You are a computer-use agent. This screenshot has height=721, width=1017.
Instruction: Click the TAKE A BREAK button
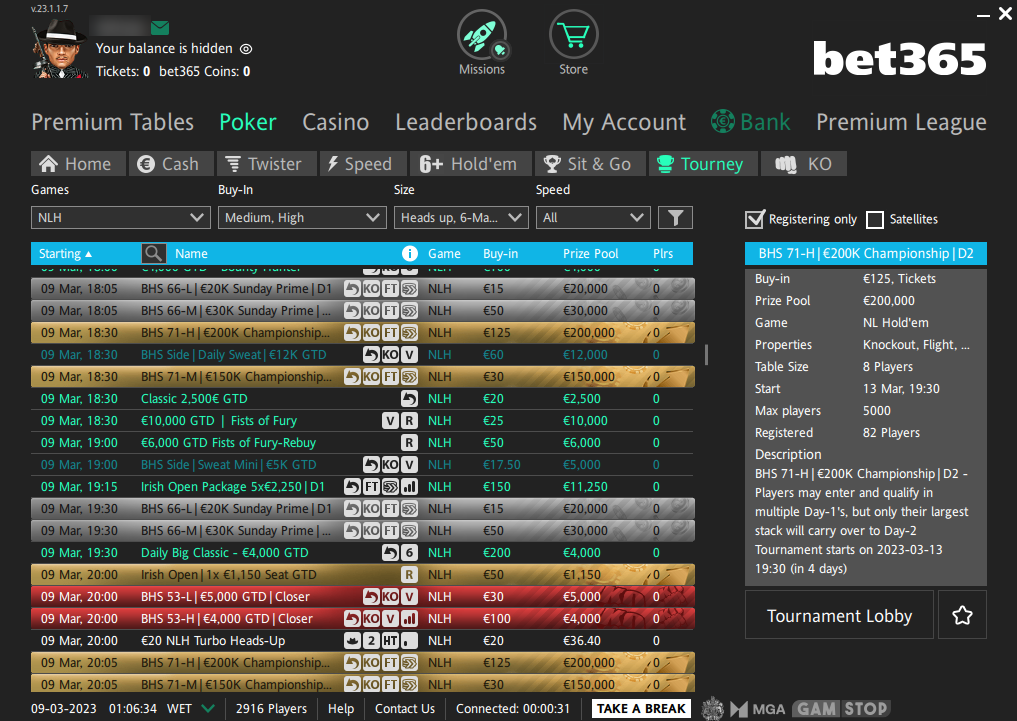point(641,709)
